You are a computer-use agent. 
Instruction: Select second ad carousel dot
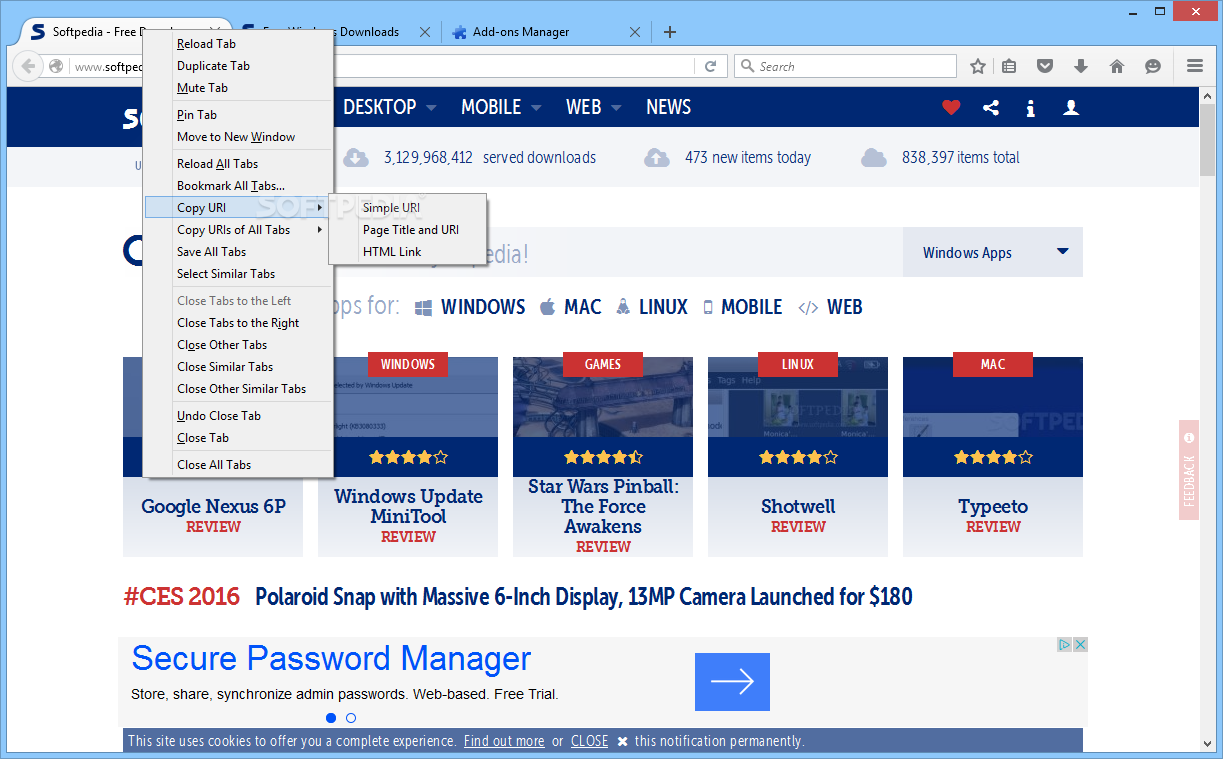[351, 718]
